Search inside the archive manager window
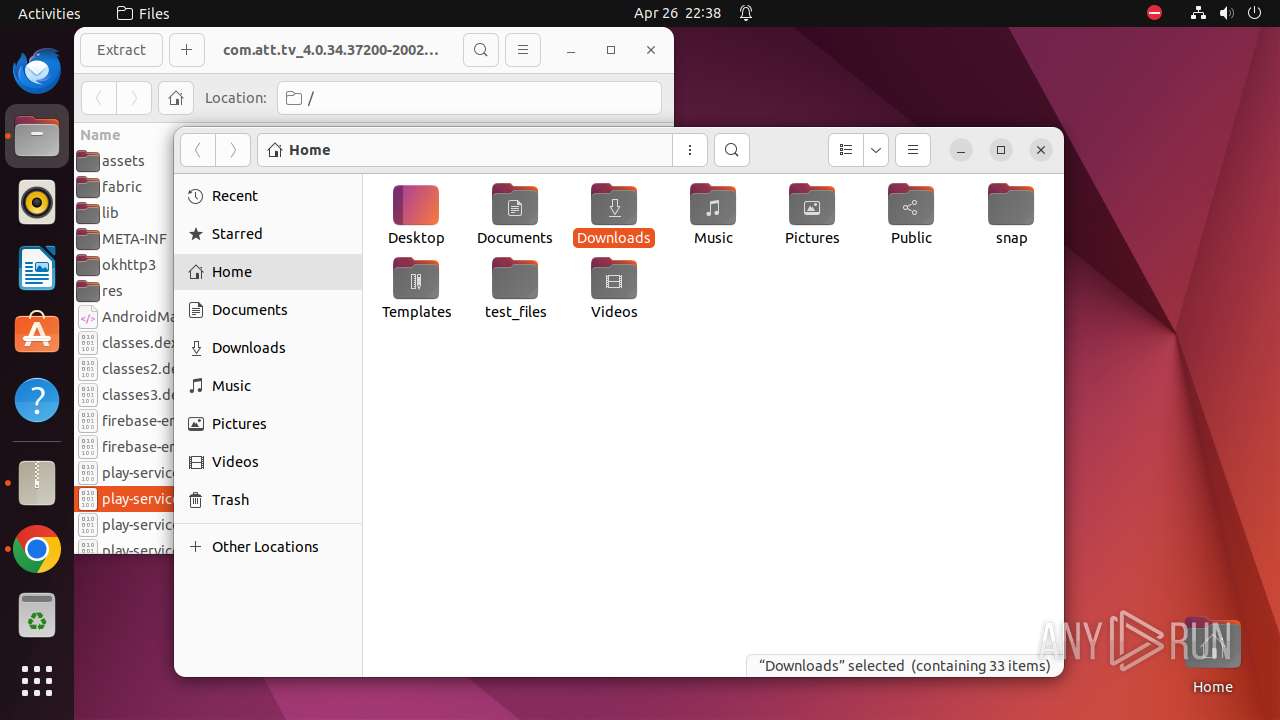 pyautogui.click(x=481, y=50)
